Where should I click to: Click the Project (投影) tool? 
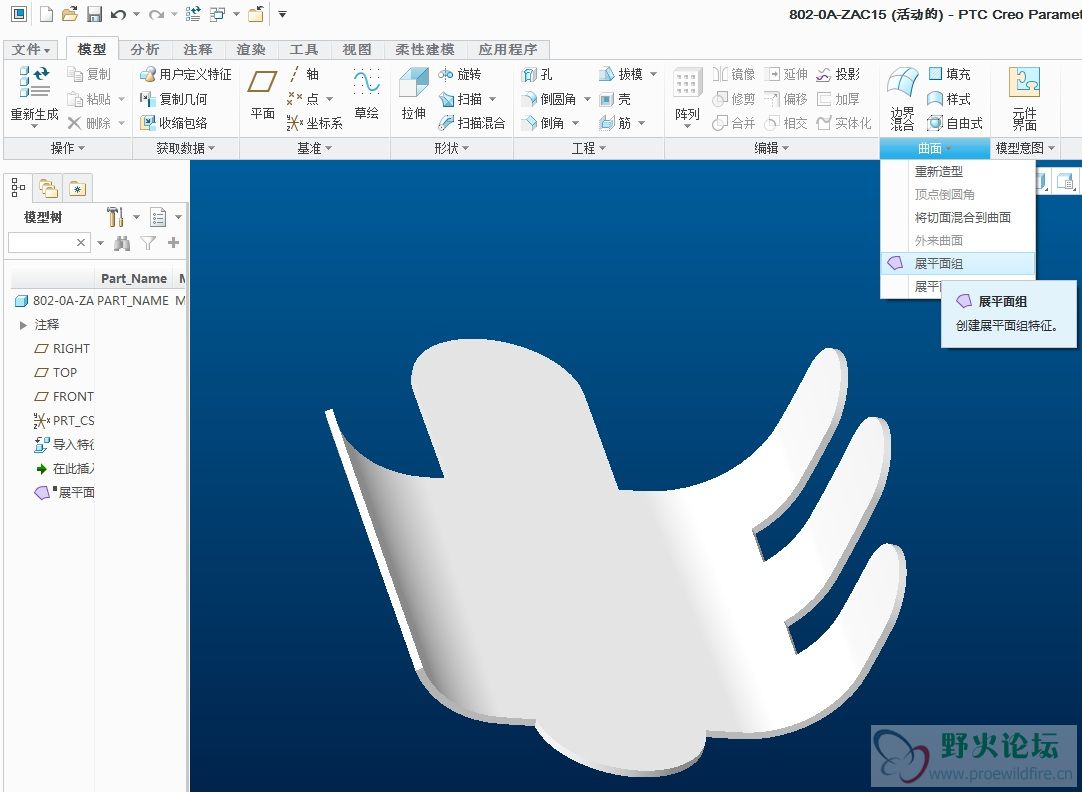pos(838,74)
